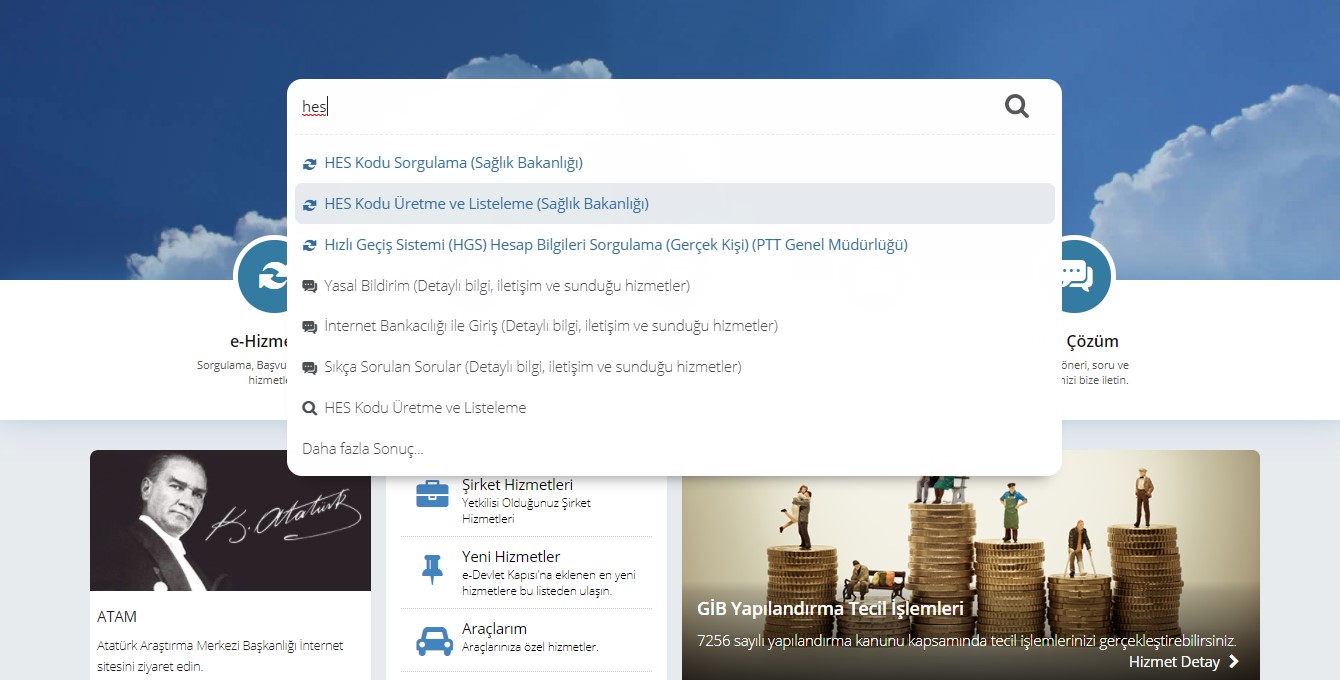Open the Araçlarım services link
This screenshot has height=680, width=1340.
click(494, 629)
